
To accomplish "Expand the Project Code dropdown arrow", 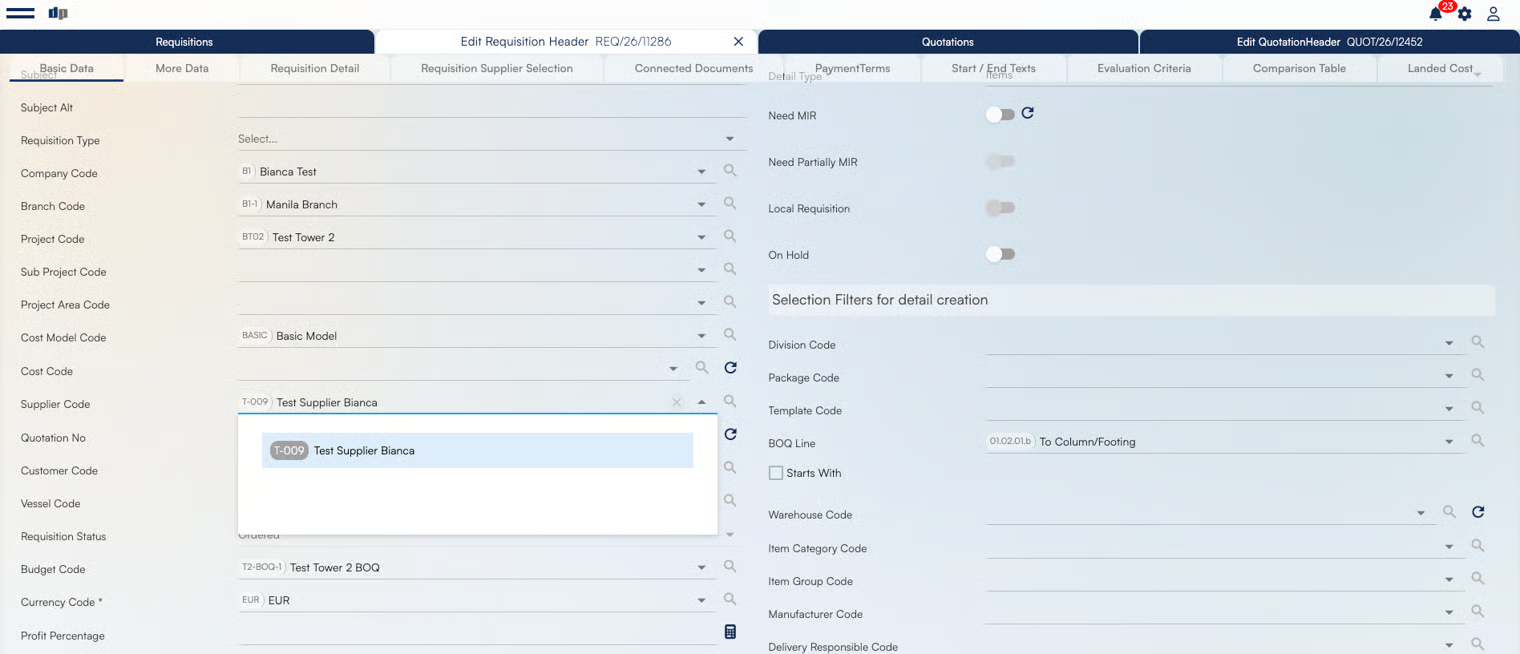I will [701, 238].
